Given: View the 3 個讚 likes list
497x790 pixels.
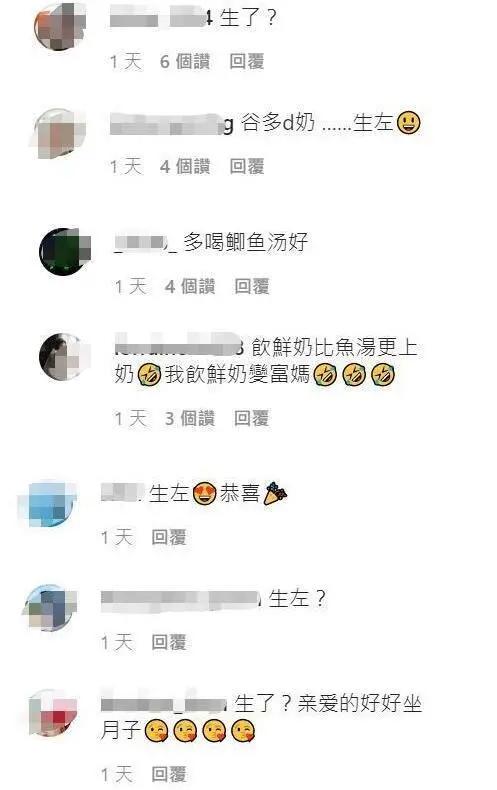Looking at the screenshot, I should click(190, 418).
